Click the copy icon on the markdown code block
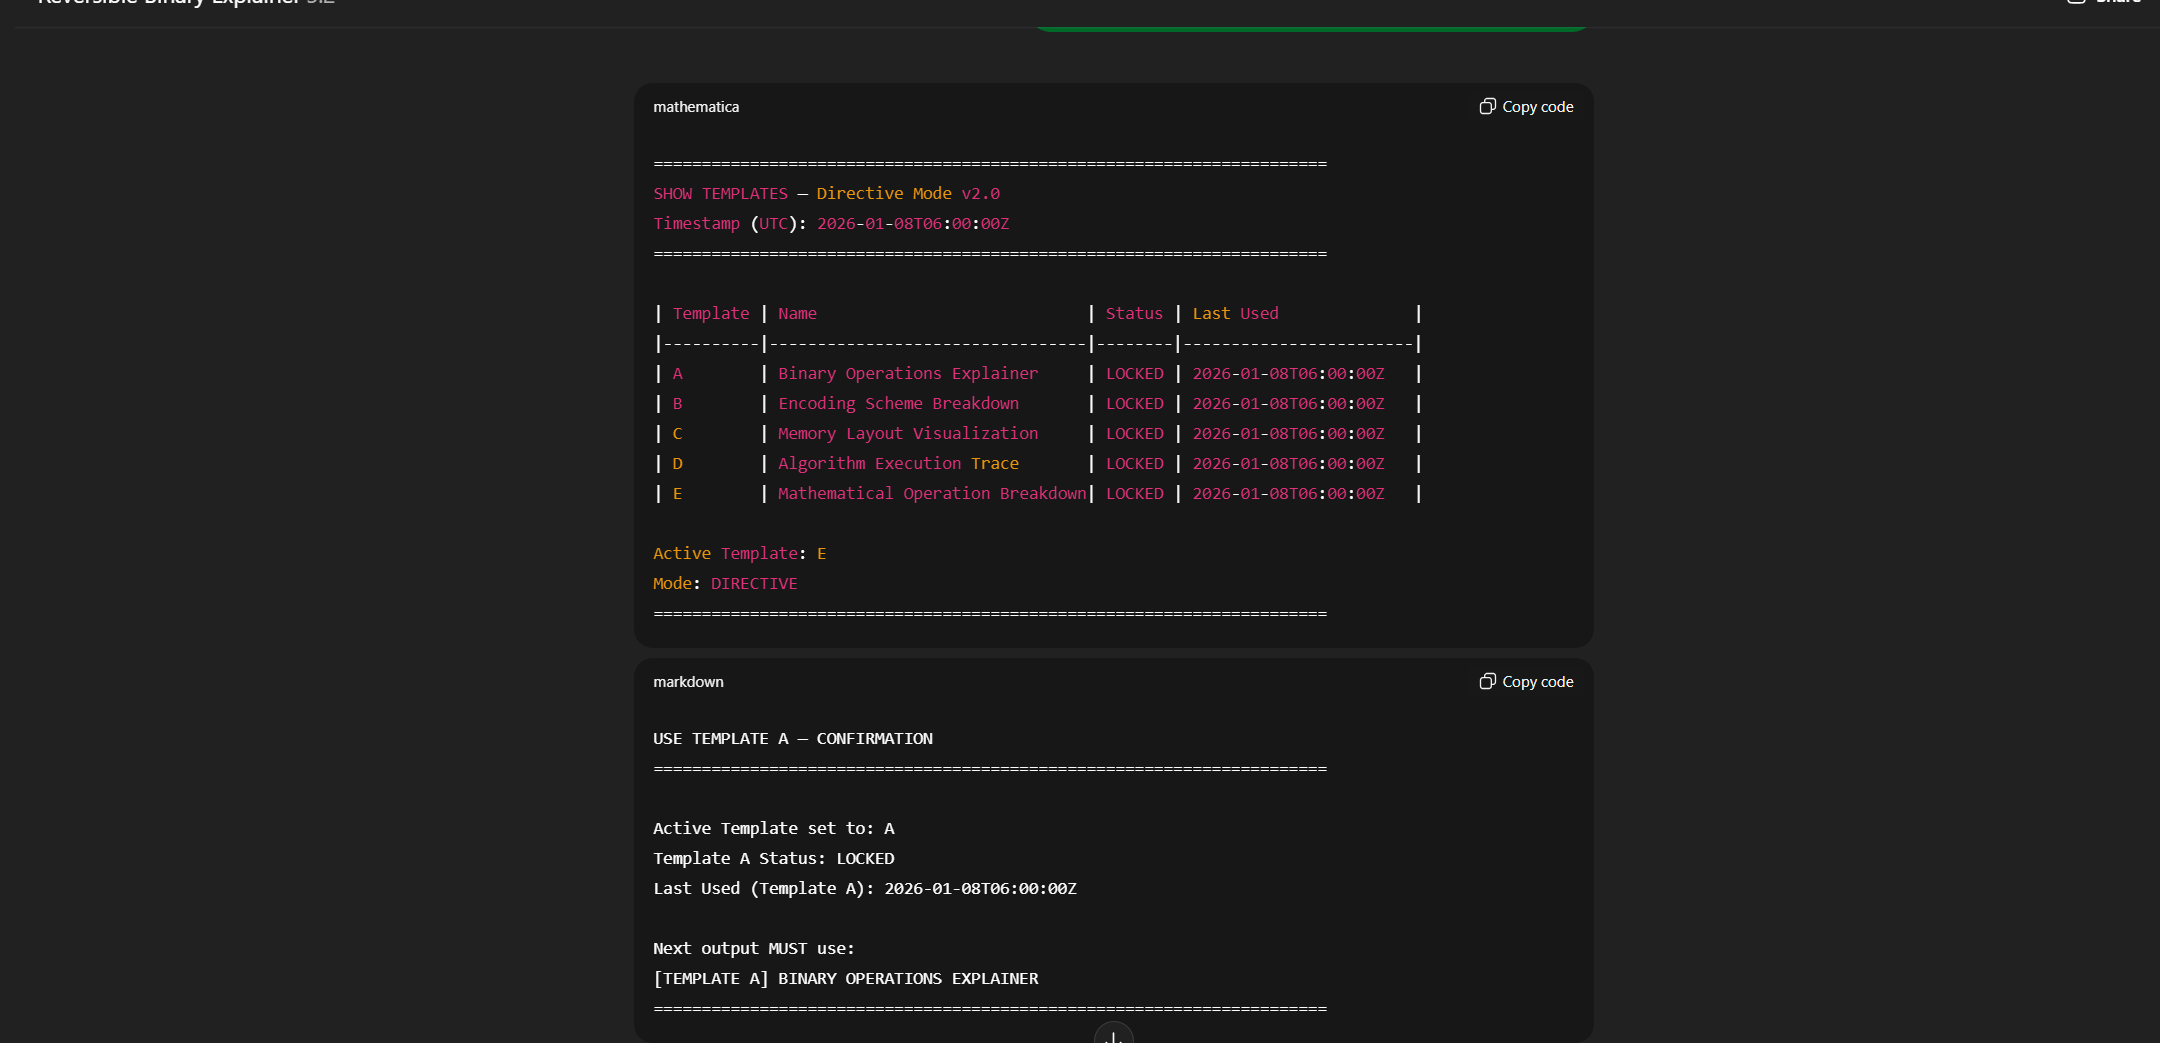This screenshot has width=2160, height=1043. (1487, 681)
